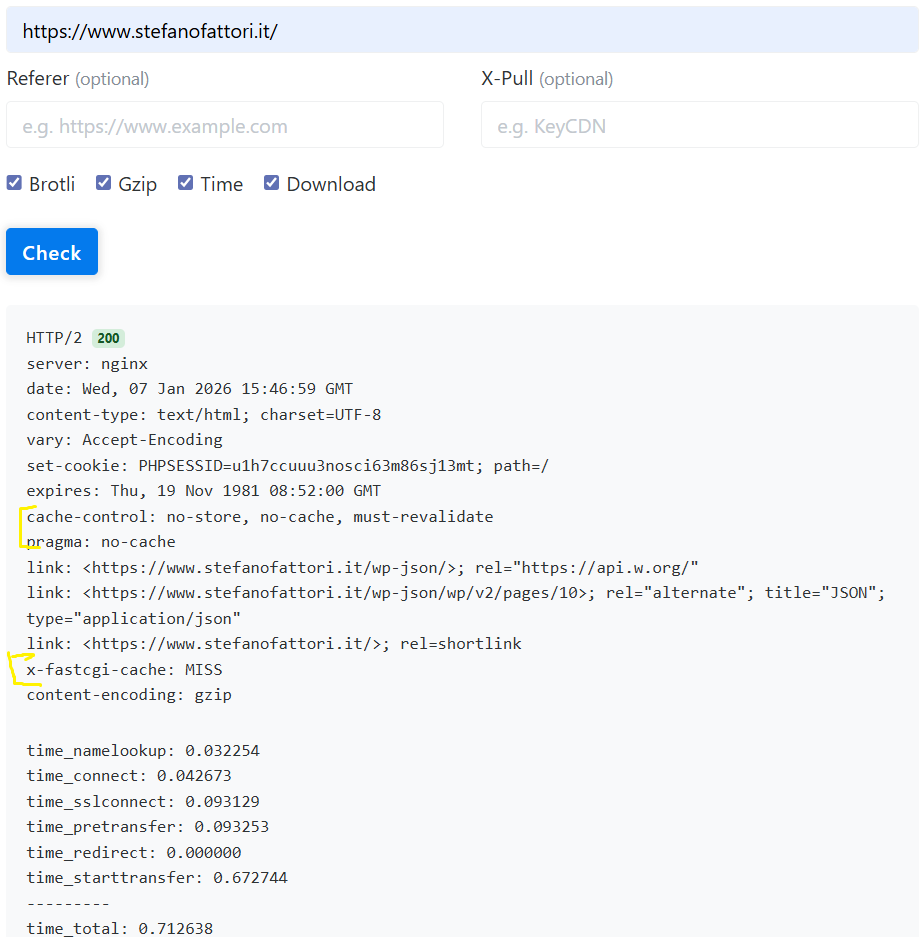Click the URL field containing stefanofattori.it
This screenshot has width=923, height=937.
pyautogui.click(x=460, y=31)
